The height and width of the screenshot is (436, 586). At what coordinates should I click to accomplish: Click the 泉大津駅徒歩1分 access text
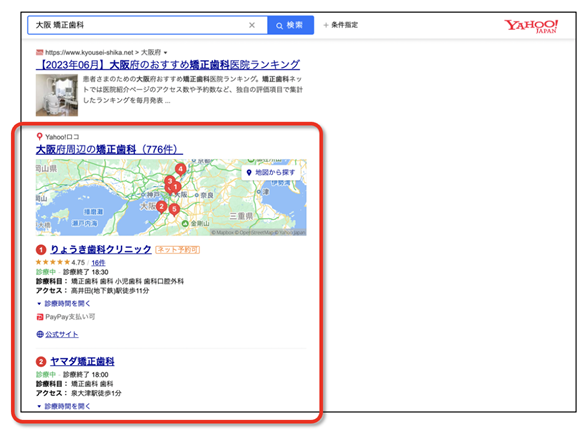[x=96, y=393]
